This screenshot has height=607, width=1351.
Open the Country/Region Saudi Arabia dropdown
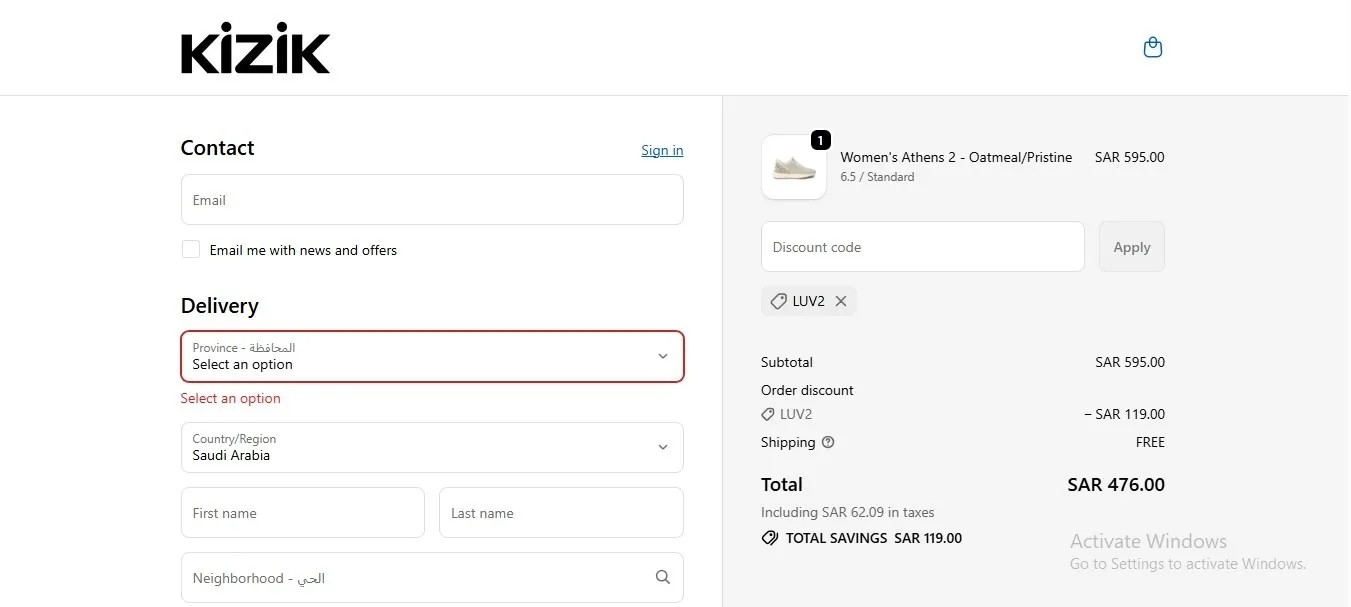[x=432, y=447]
